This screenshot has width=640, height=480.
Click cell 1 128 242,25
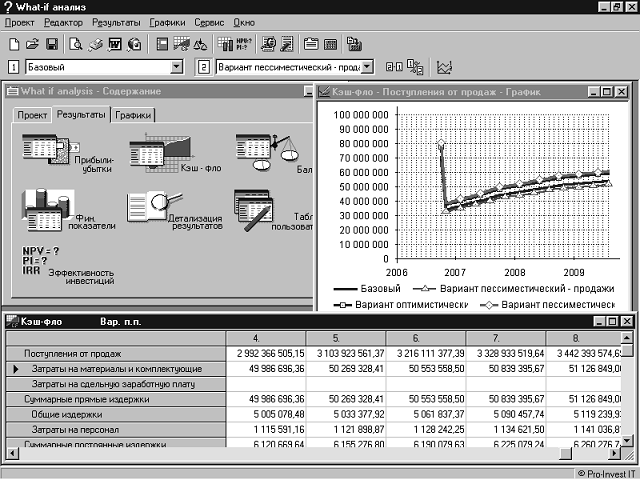pyautogui.click(x=426, y=429)
